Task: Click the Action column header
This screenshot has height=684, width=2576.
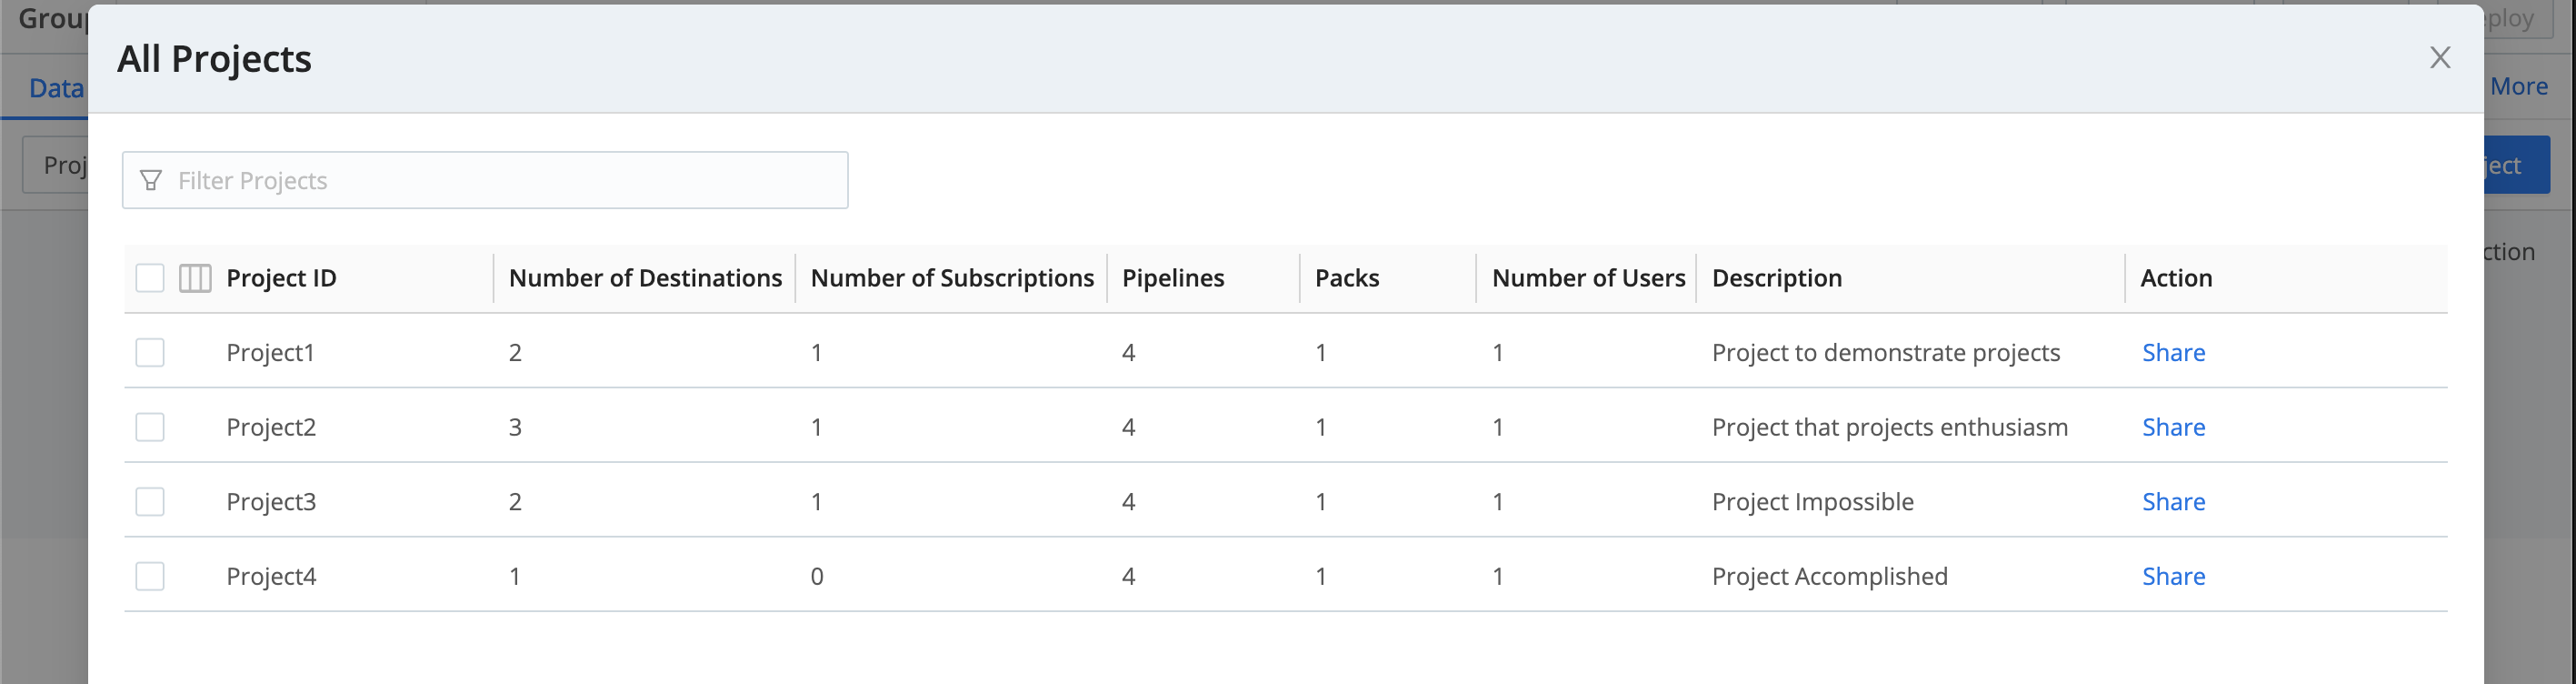Action: (x=2176, y=278)
